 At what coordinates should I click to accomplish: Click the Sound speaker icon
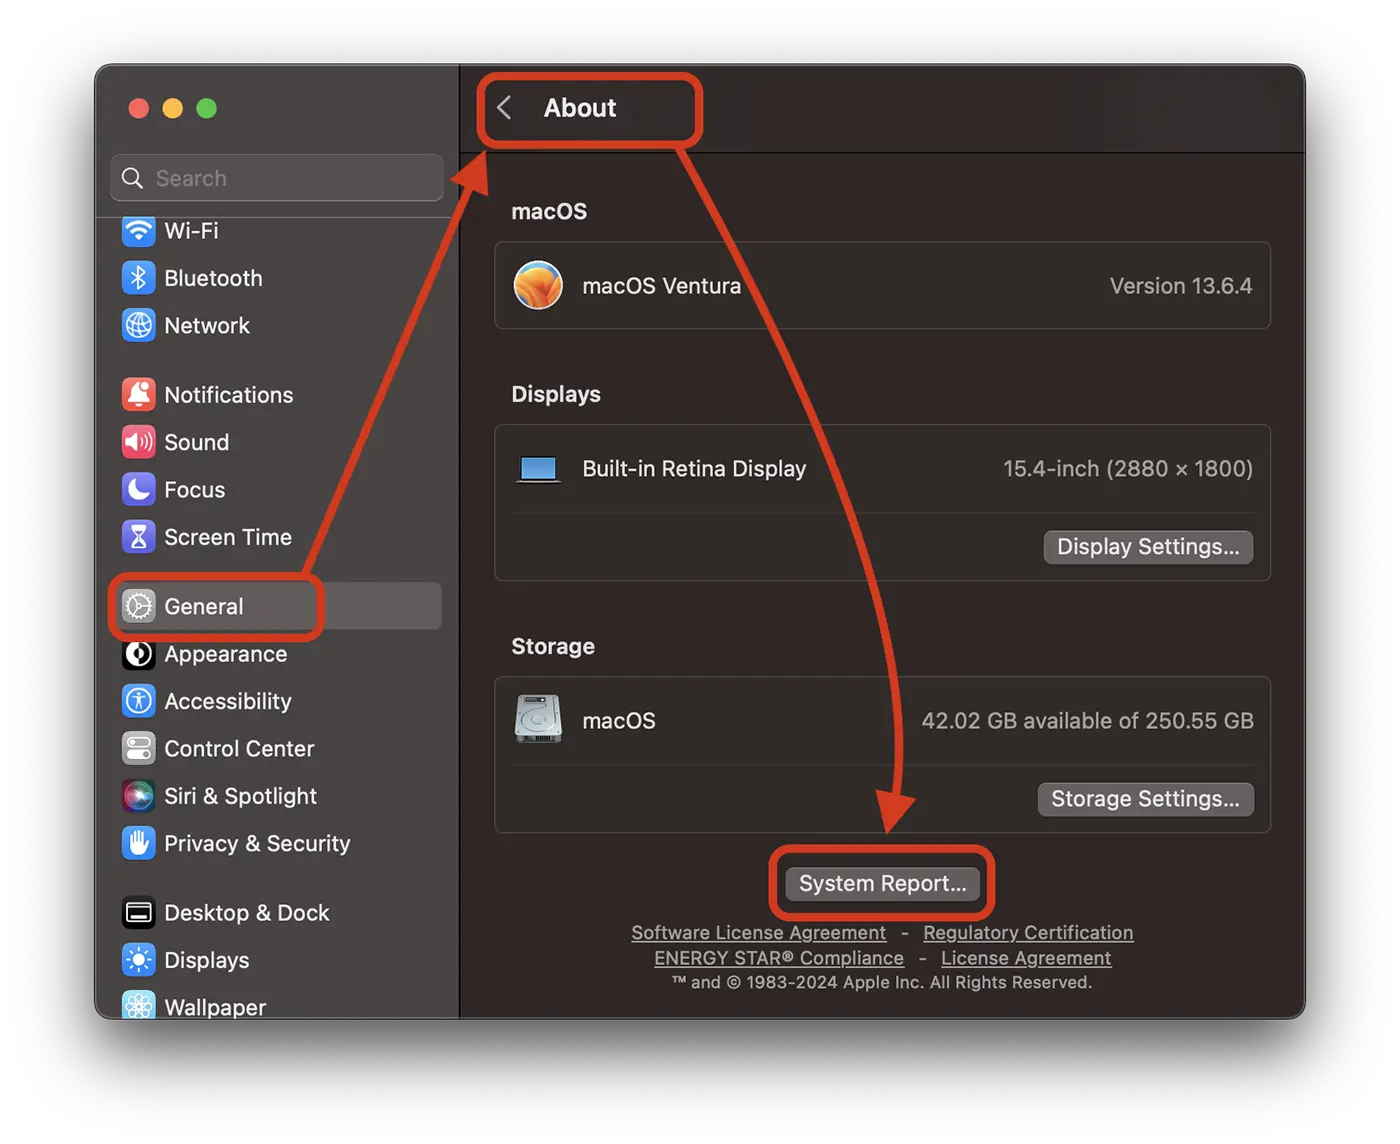click(x=138, y=442)
